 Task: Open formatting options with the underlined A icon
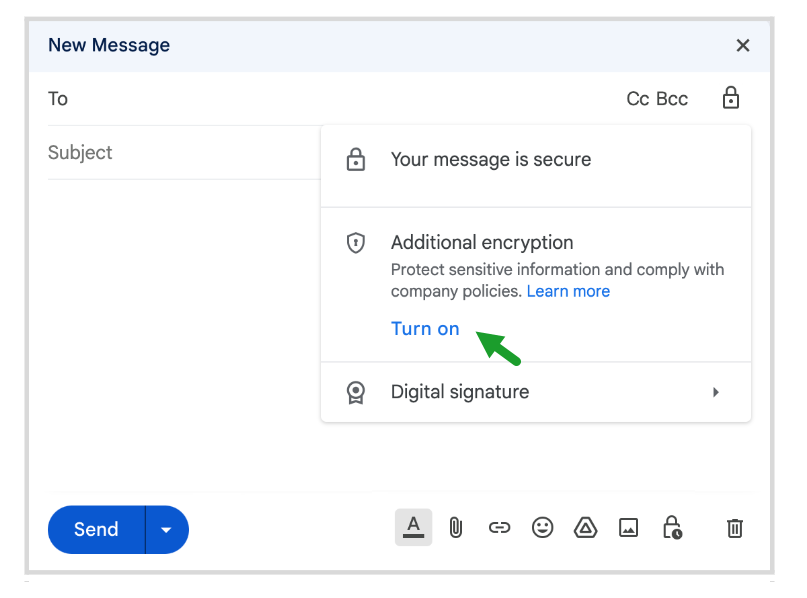tap(413, 528)
